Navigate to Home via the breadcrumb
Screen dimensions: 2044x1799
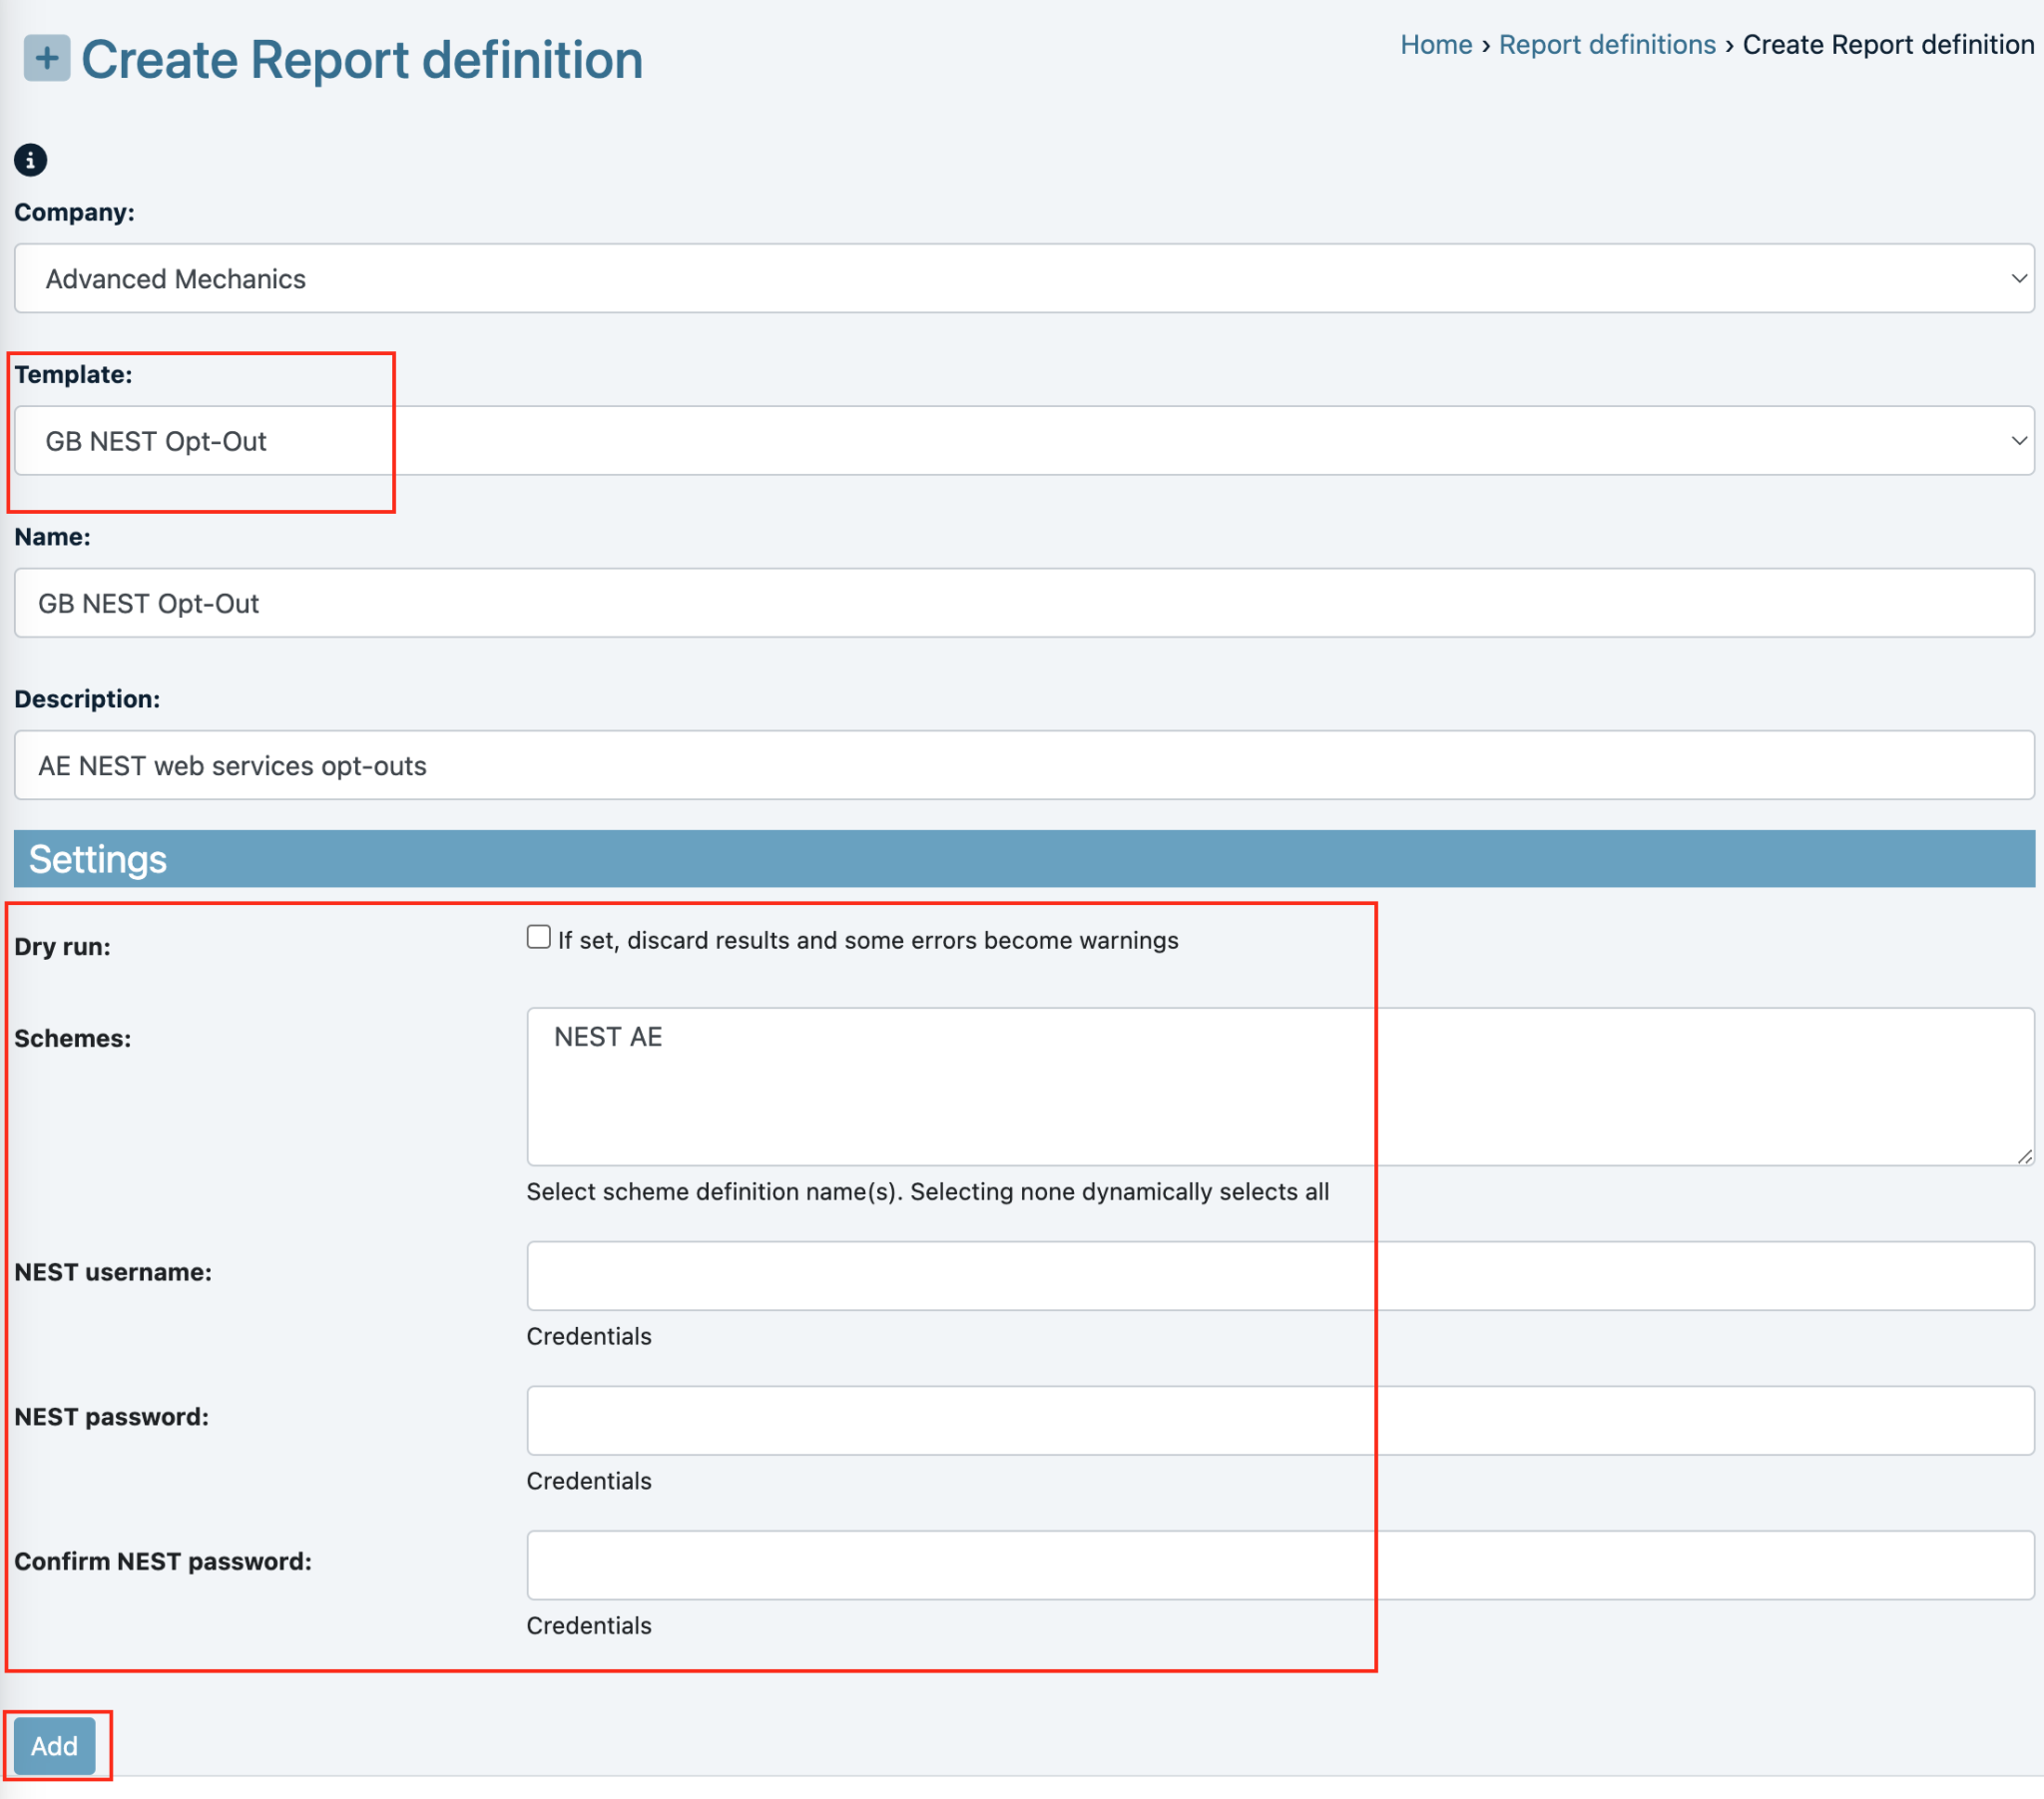click(x=1435, y=44)
